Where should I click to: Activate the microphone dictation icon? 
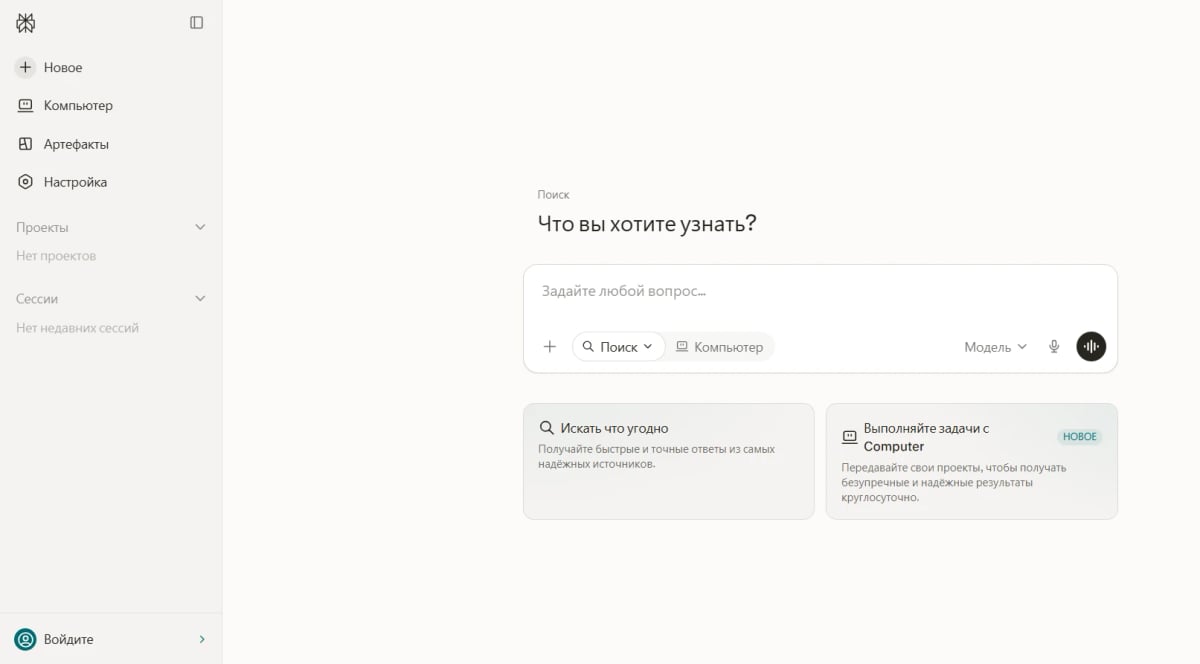tap(1054, 347)
